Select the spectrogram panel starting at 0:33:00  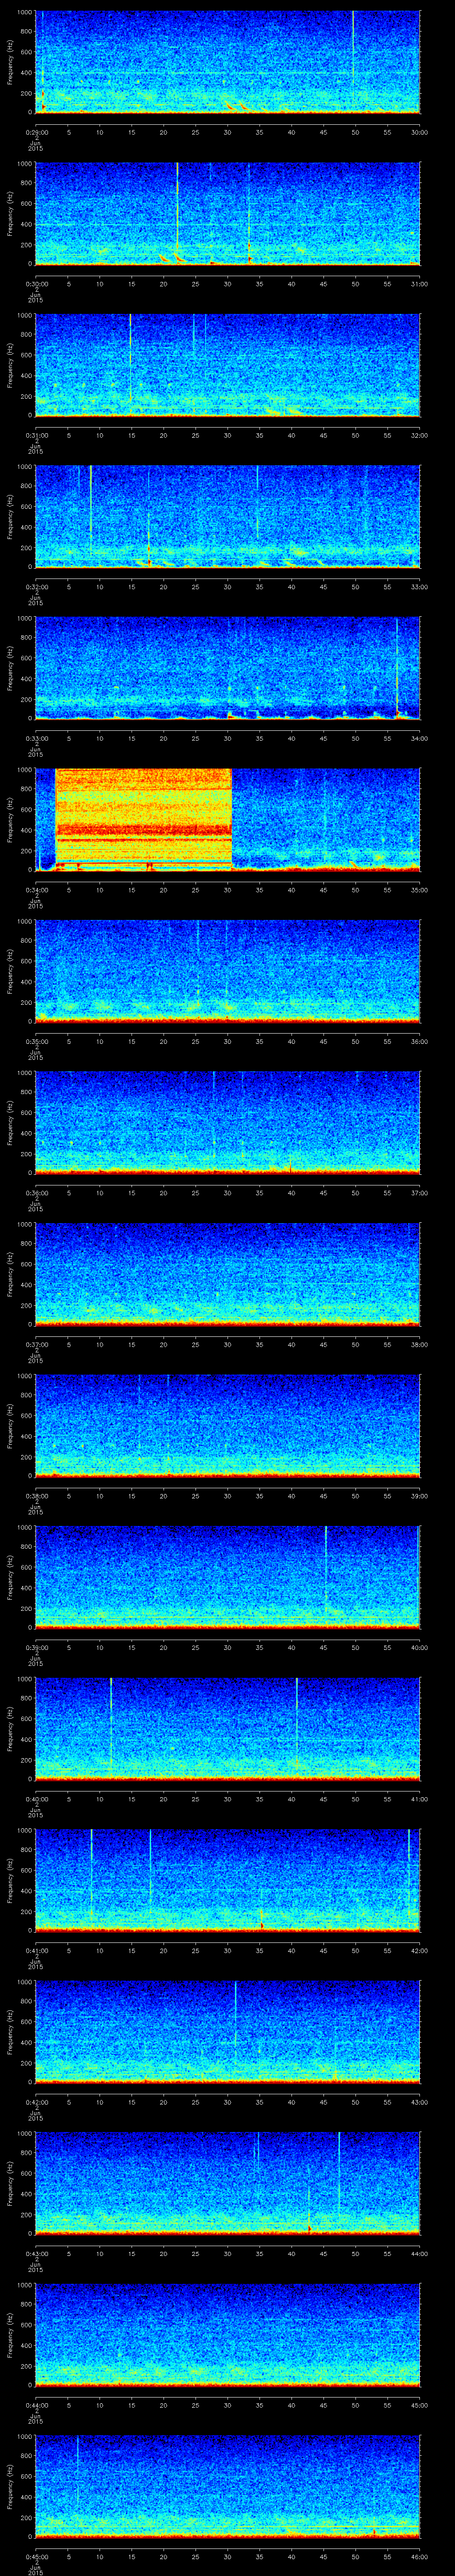coord(227,668)
